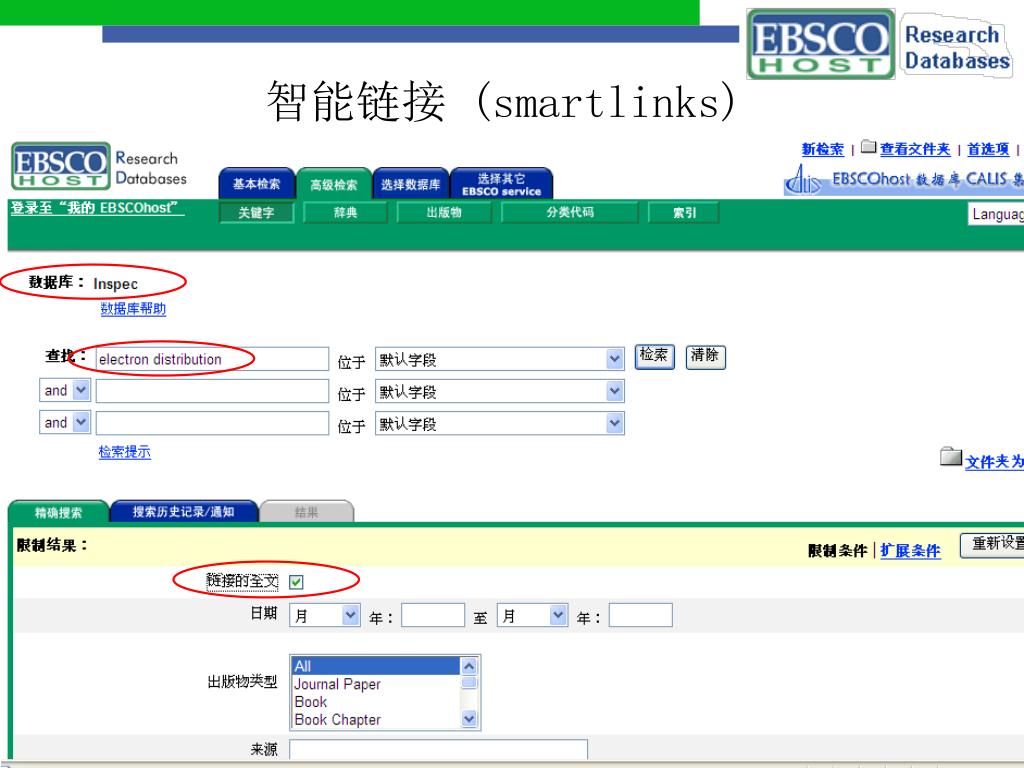
Task: Click the second empty search term field
Action: pos(212,391)
